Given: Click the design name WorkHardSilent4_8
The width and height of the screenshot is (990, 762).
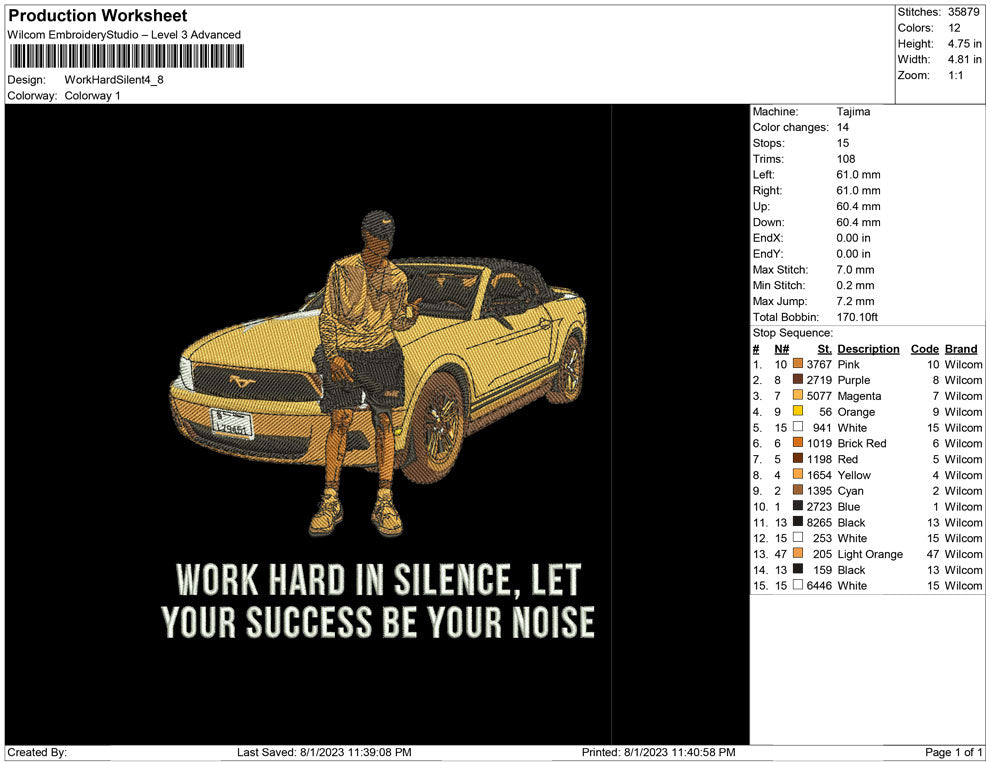Looking at the screenshot, I should click(114, 80).
